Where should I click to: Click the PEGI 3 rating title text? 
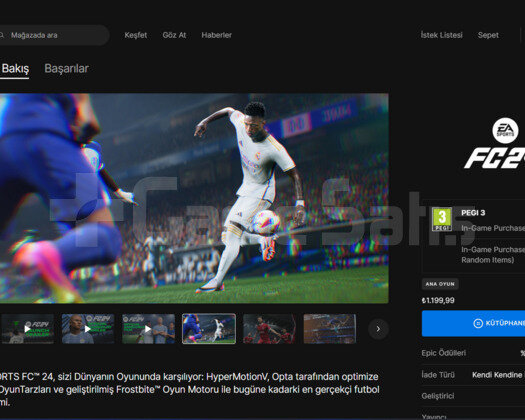click(473, 213)
